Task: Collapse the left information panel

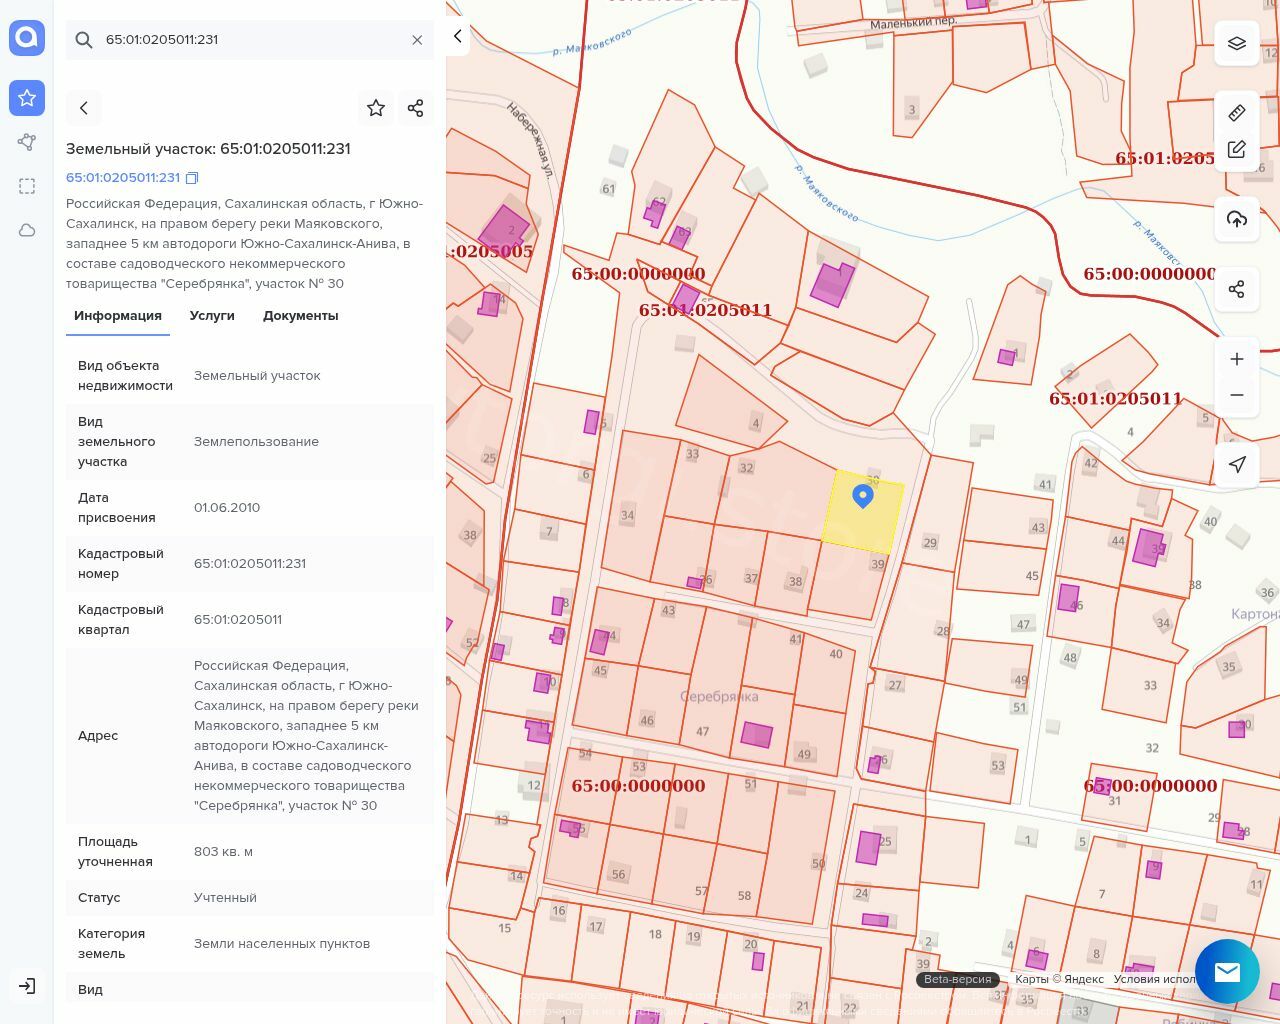Action: pos(457,37)
